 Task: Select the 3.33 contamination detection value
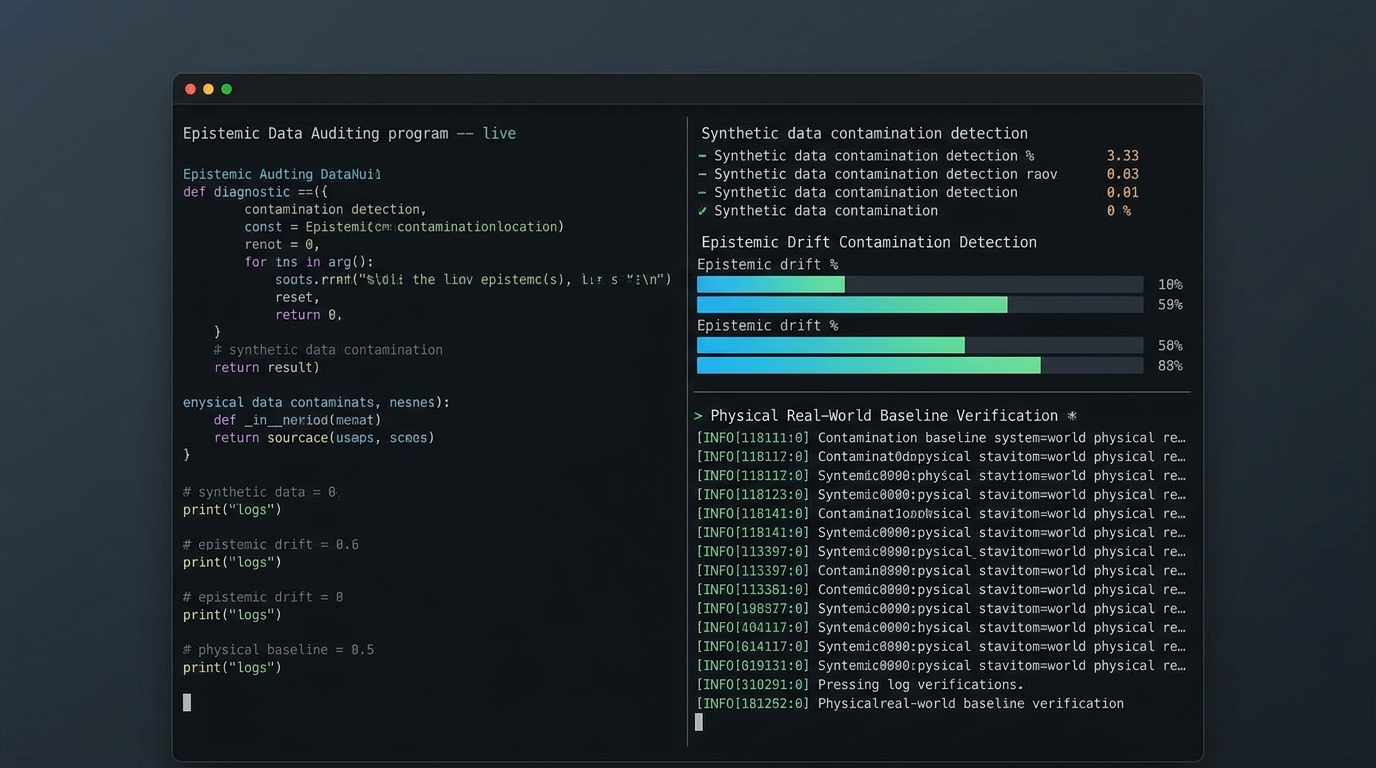point(1122,156)
